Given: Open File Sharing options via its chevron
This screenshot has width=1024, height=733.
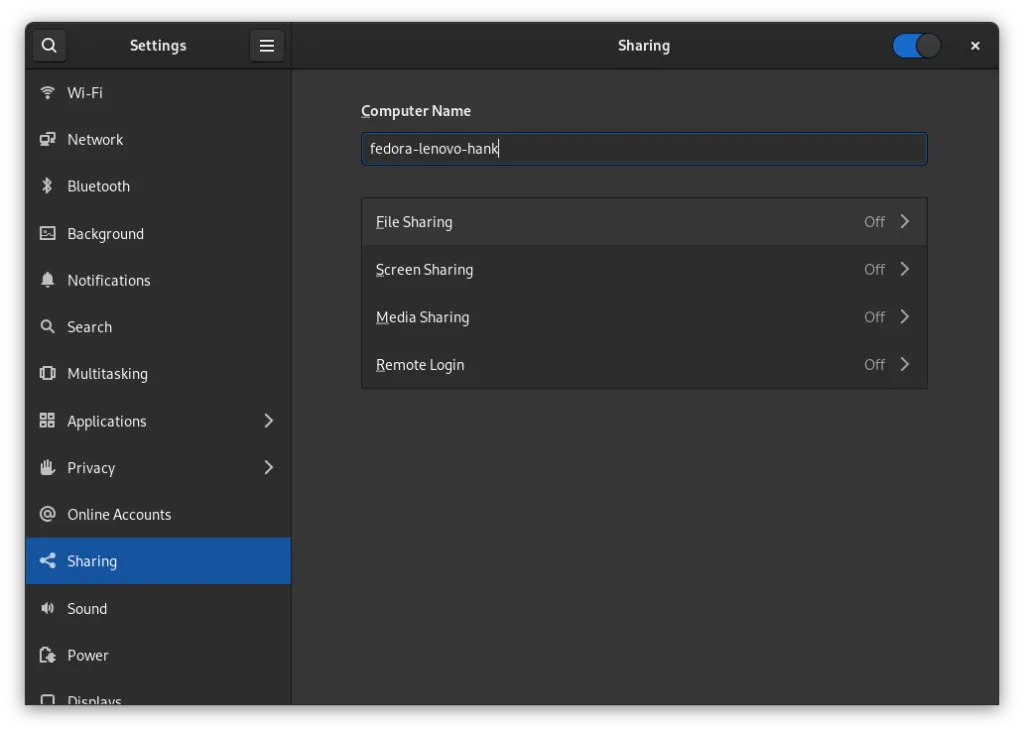Looking at the screenshot, I should [904, 222].
